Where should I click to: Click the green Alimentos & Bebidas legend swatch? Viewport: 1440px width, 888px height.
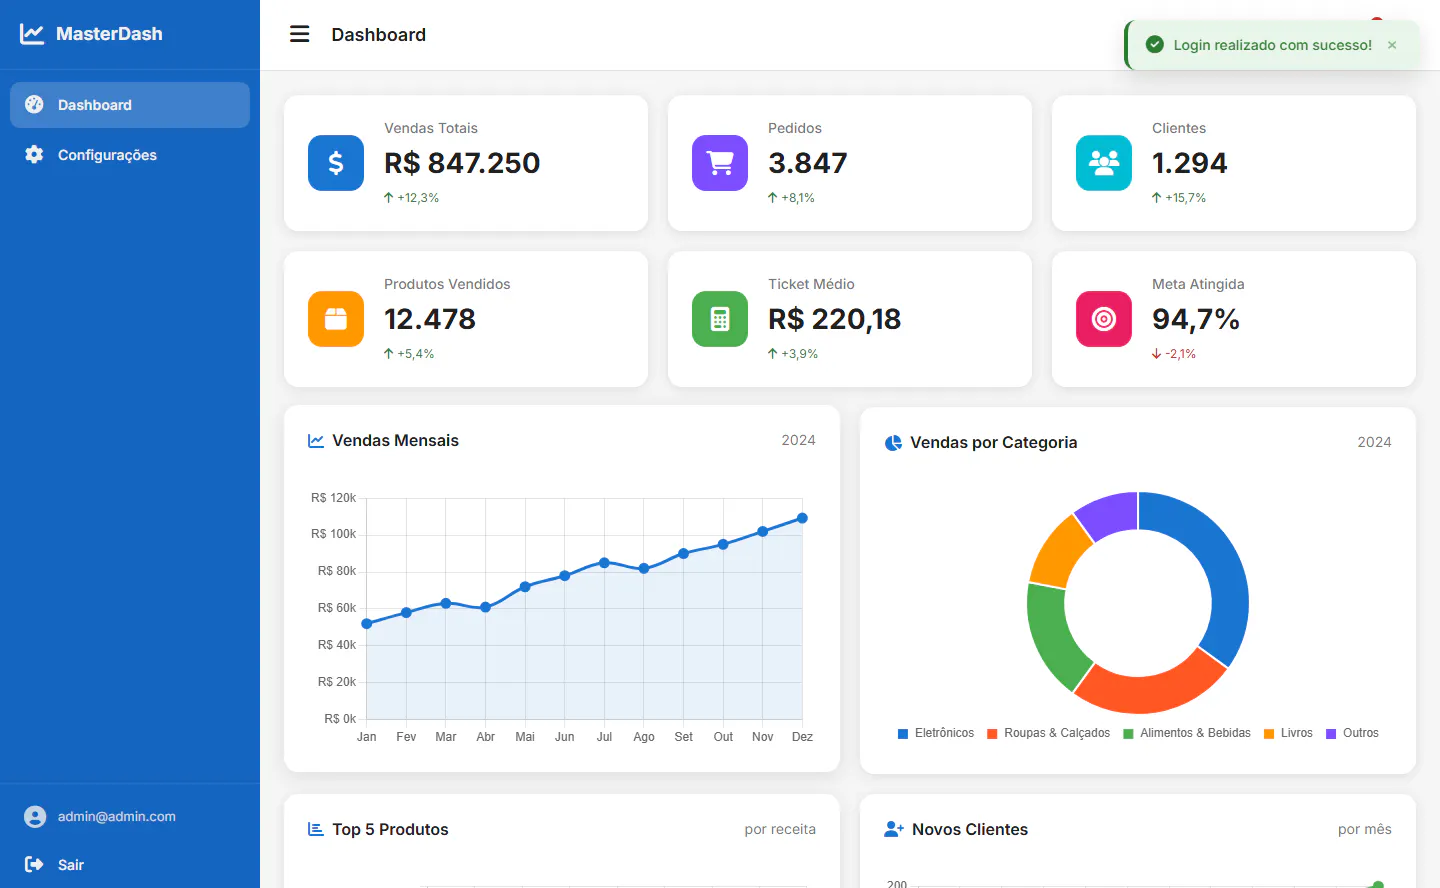click(x=1129, y=734)
